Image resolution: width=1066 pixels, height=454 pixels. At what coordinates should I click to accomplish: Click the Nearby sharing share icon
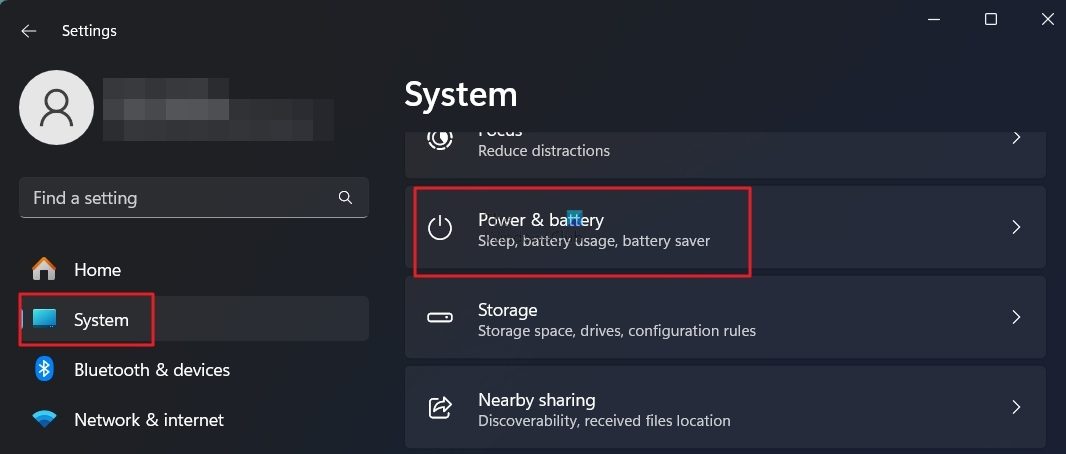click(x=440, y=408)
